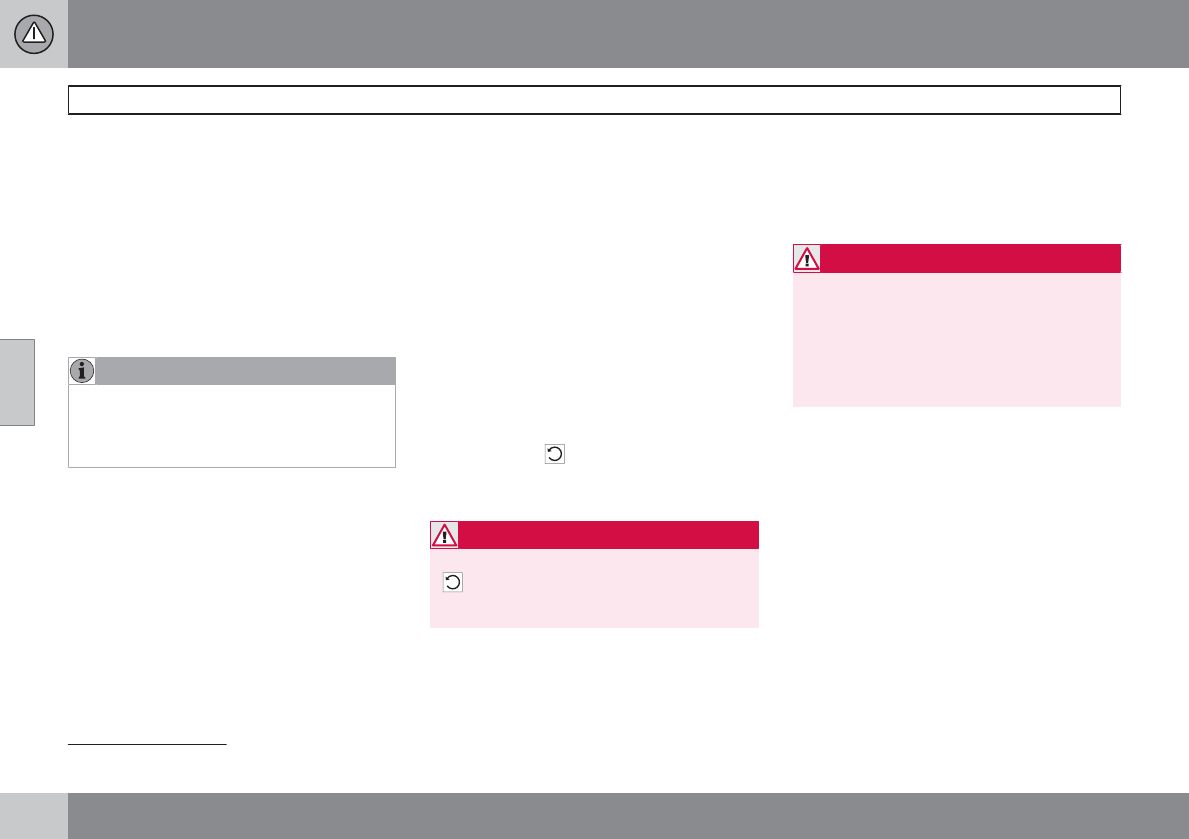
Task: Click the info "i" icon on the gray note
Action: click(82, 371)
